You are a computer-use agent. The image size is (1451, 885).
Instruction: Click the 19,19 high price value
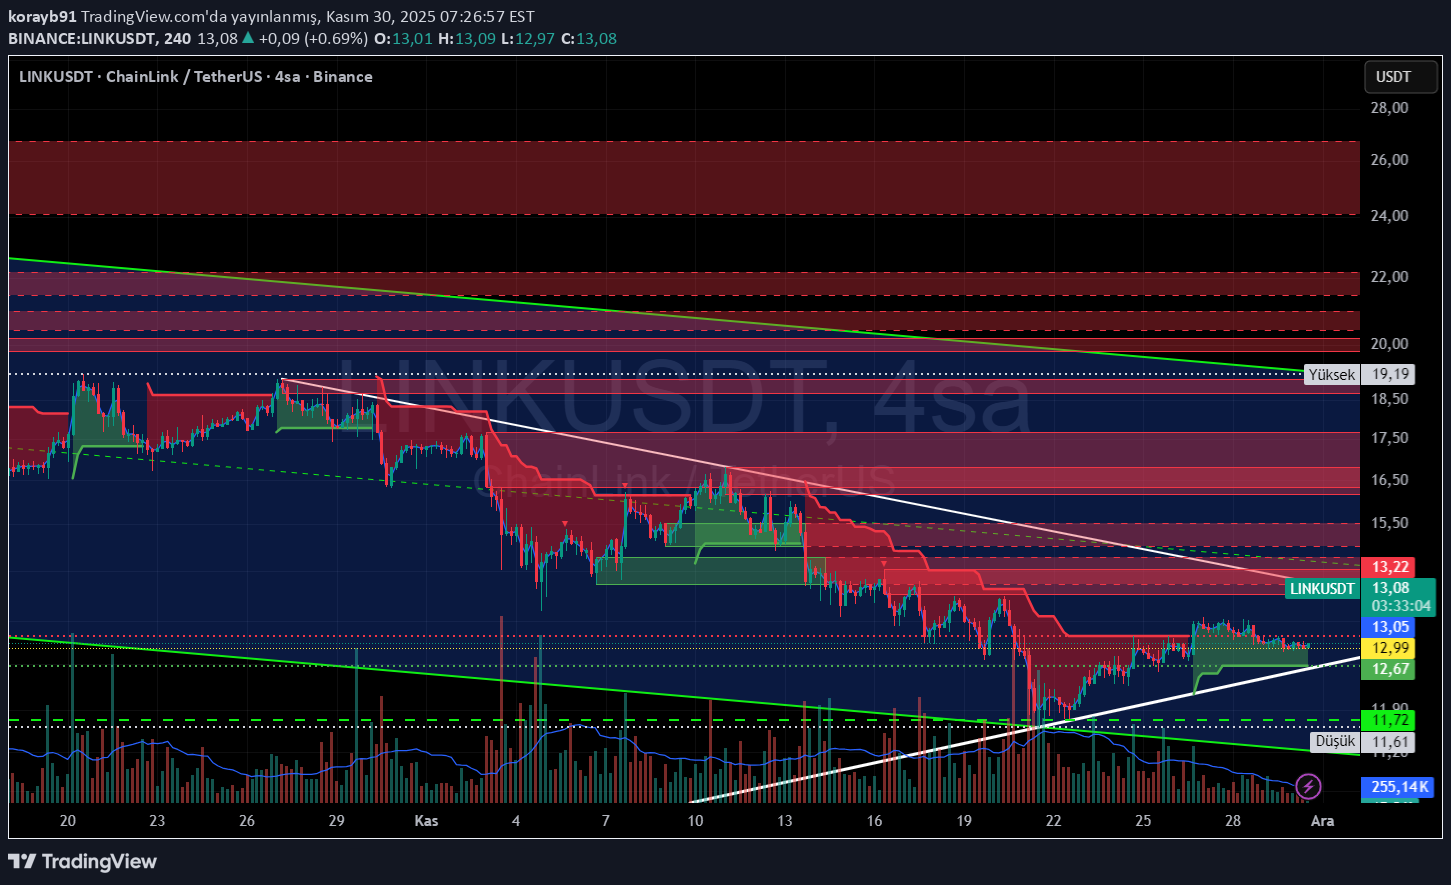pyautogui.click(x=1391, y=375)
